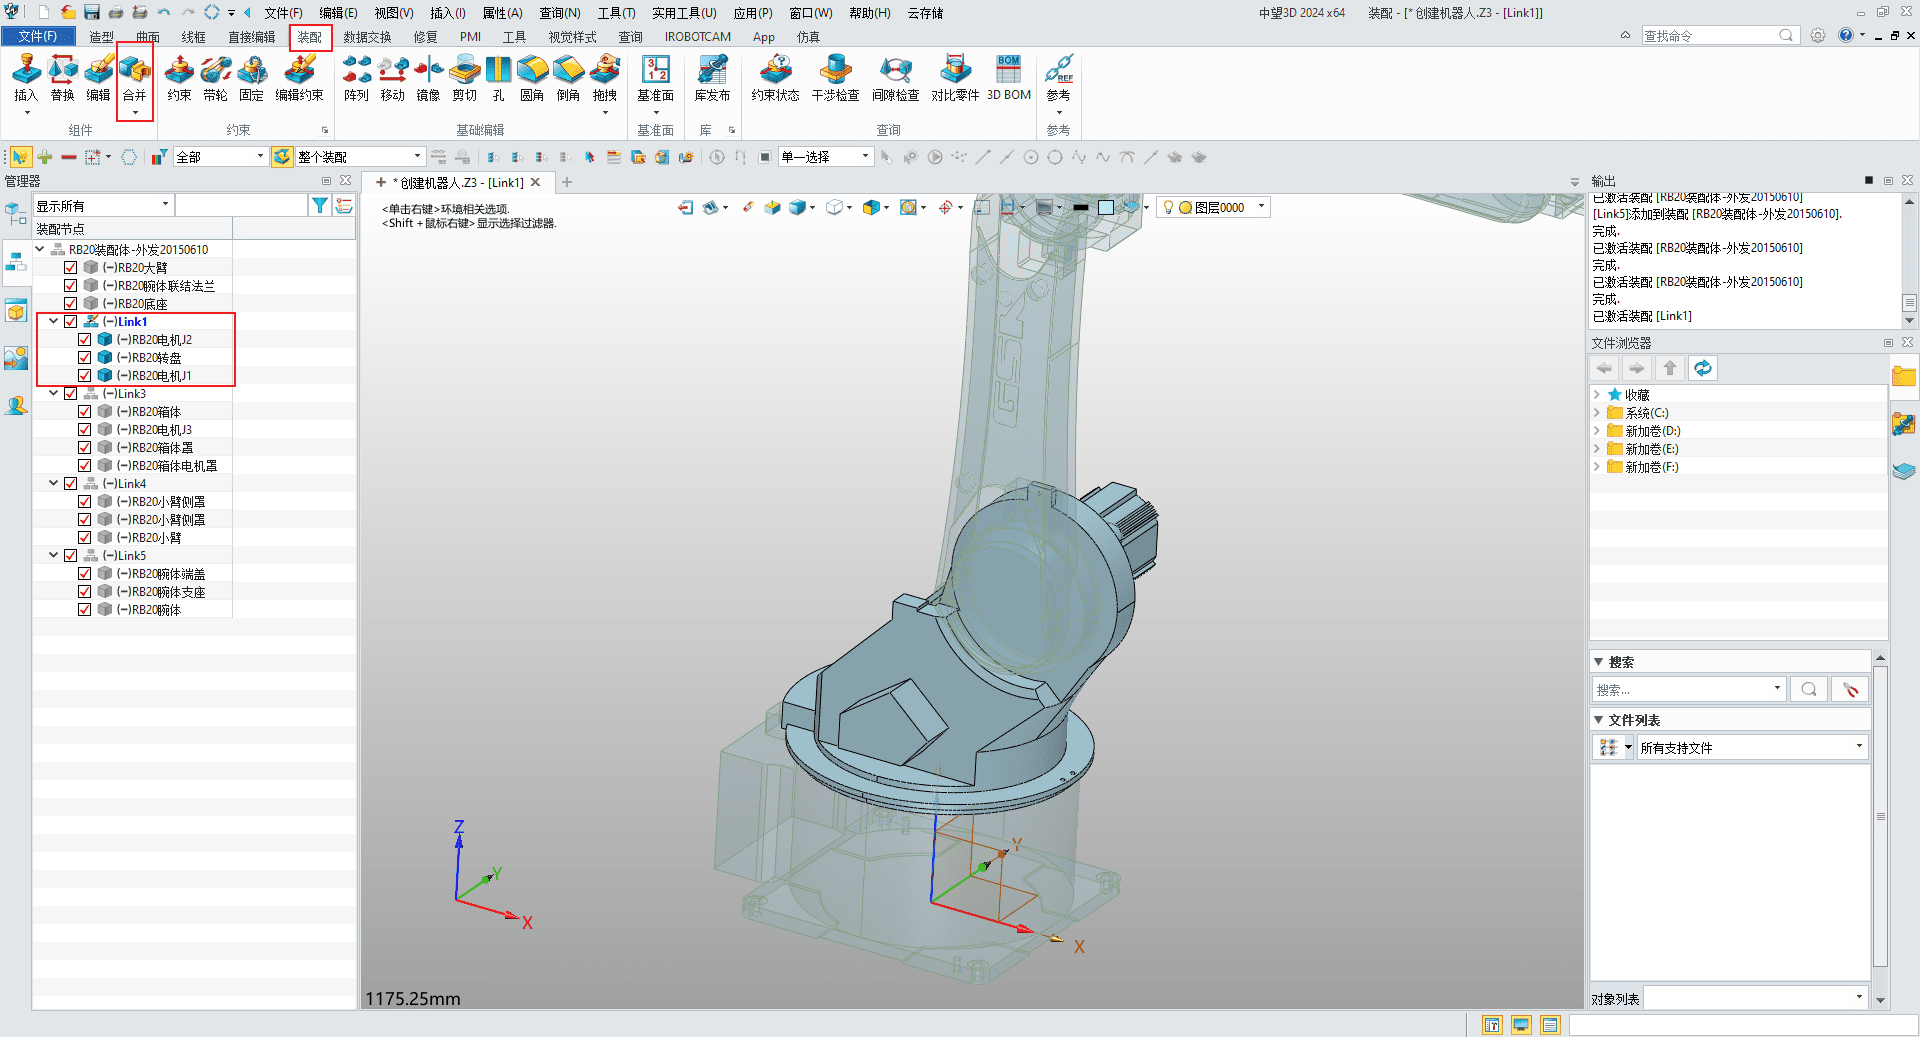
Task: Click the 参考 (Reference) tool icon
Action: [1058, 78]
